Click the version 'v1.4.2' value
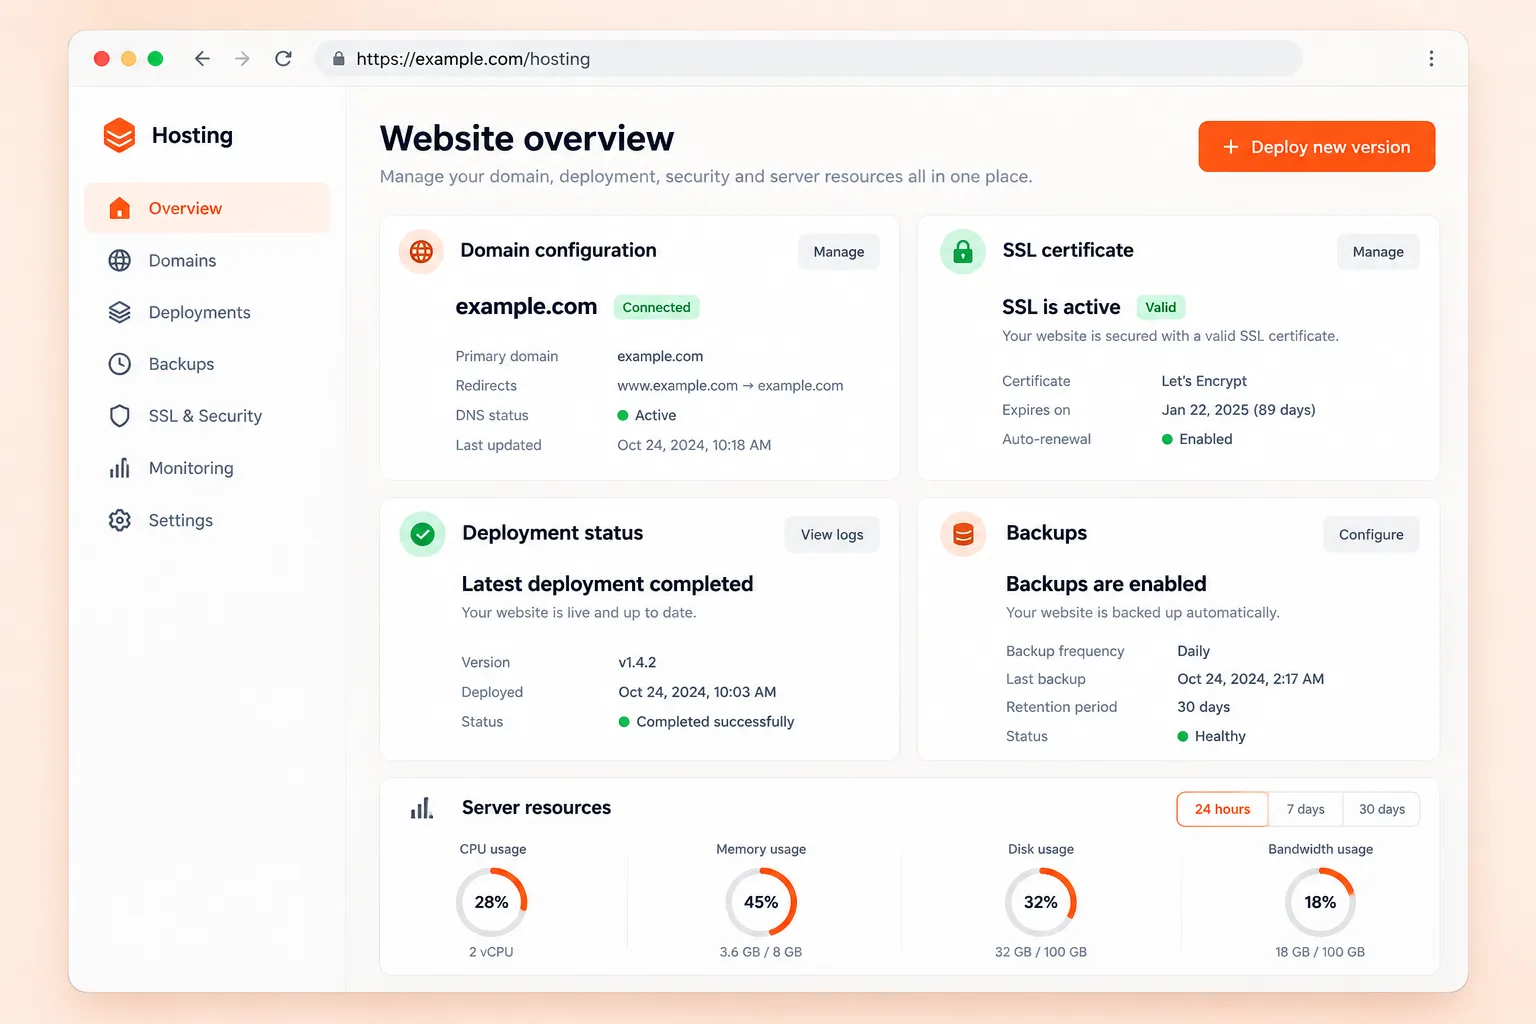The width and height of the screenshot is (1536, 1024). tap(637, 663)
